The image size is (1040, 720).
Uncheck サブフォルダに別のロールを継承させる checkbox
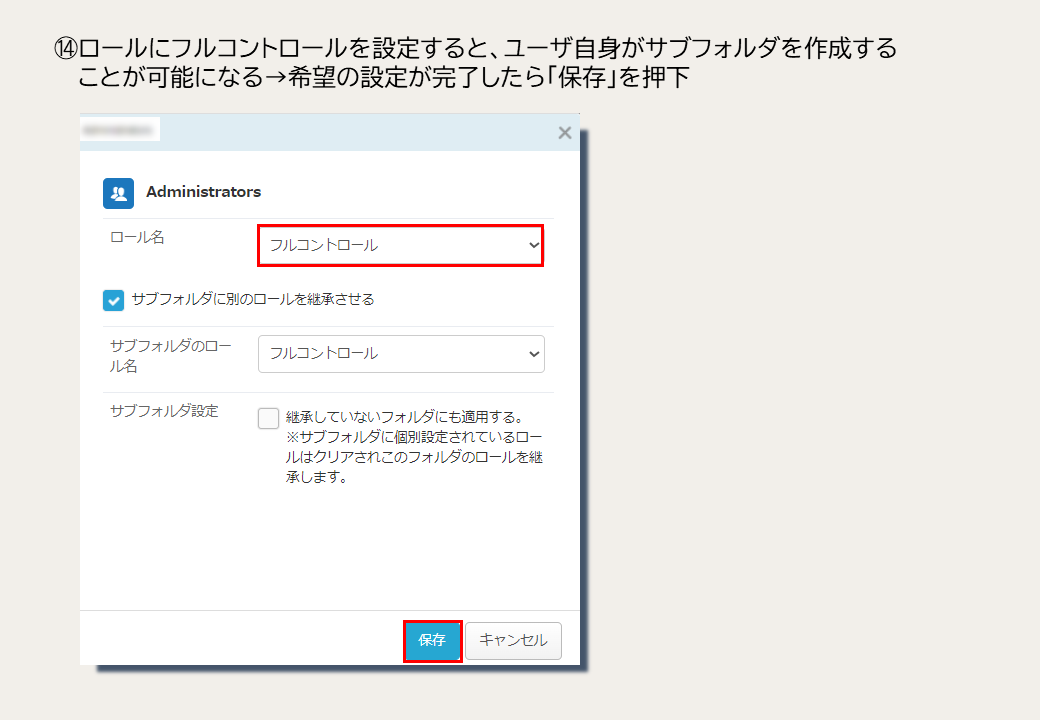[x=113, y=300]
